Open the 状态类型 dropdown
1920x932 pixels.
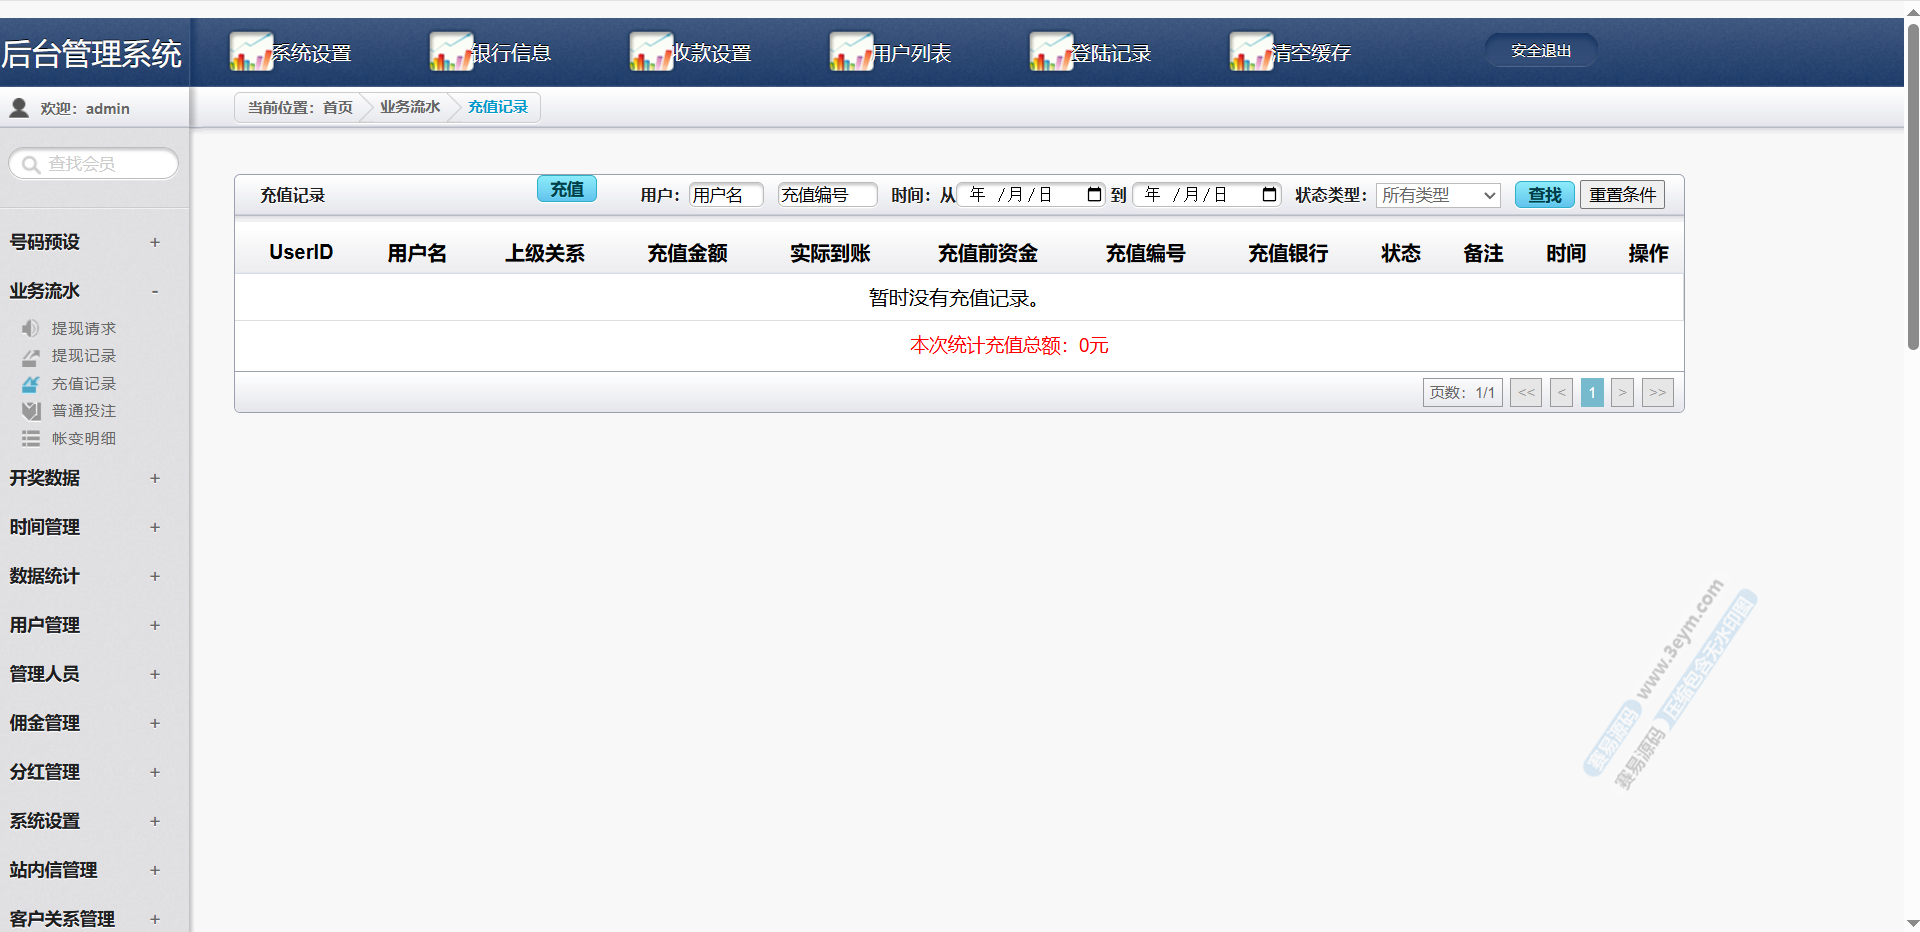click(1437, 195)
